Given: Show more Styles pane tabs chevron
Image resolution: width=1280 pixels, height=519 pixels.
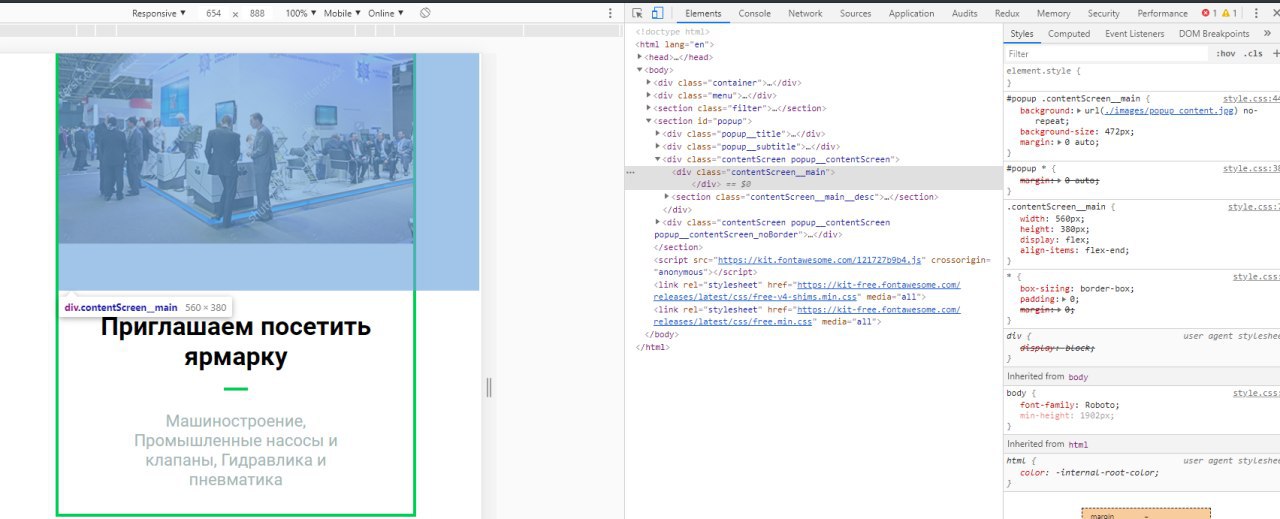Looking at the screenshot, I should 1267,33.
